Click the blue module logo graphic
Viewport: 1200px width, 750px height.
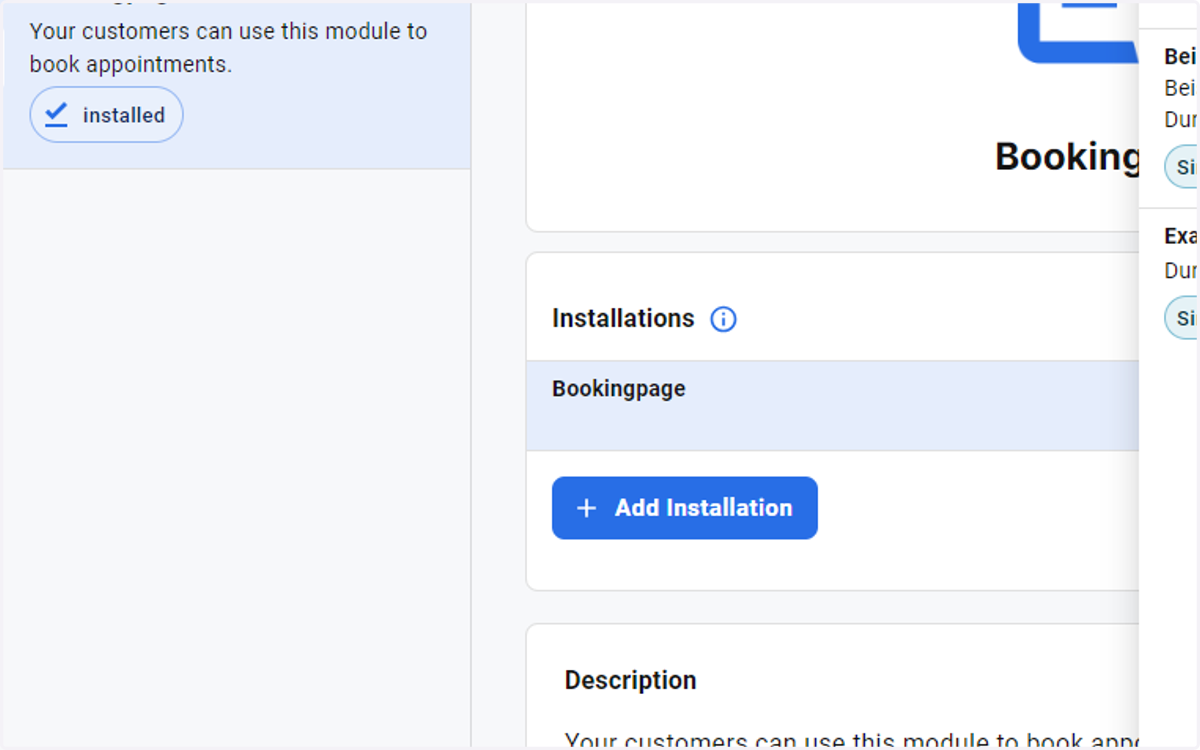1078,32
